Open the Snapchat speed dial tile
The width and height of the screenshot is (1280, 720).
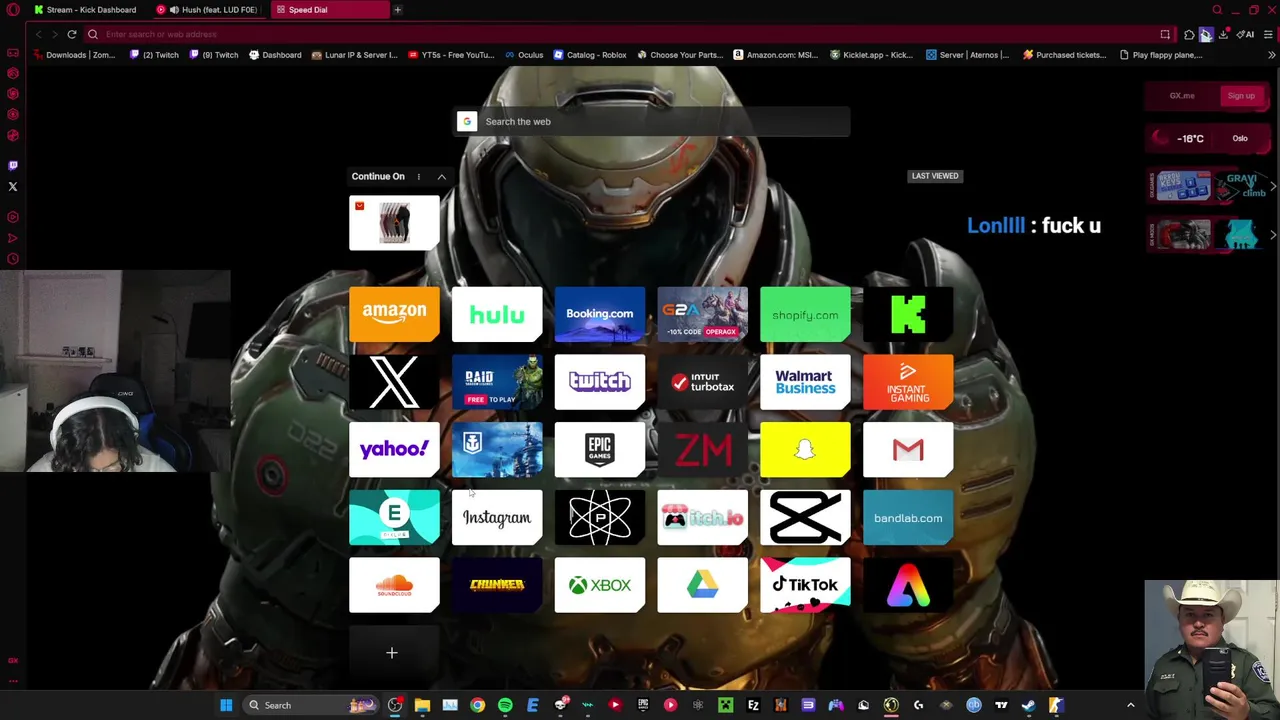(x=805, y=450)
